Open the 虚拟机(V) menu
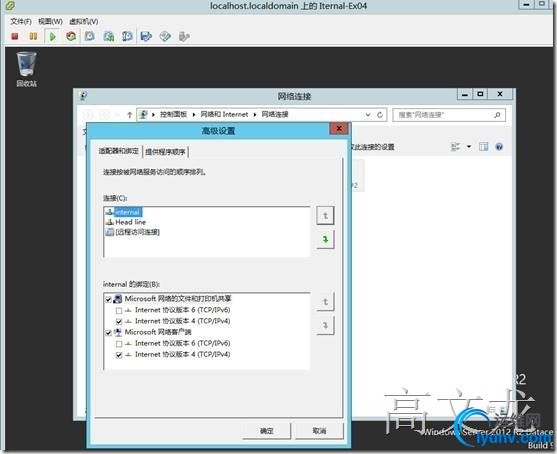The width and height of the screenshot is (557, 454). click(83, 22)
